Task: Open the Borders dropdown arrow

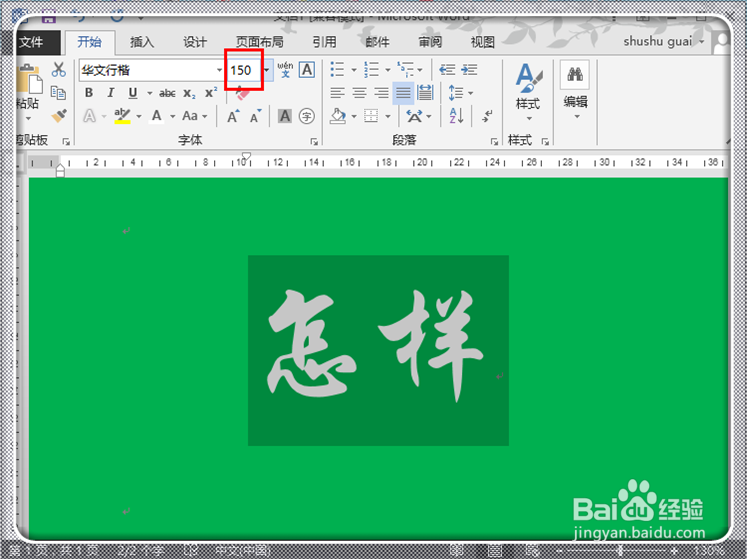Action: [x=388, y=116]
